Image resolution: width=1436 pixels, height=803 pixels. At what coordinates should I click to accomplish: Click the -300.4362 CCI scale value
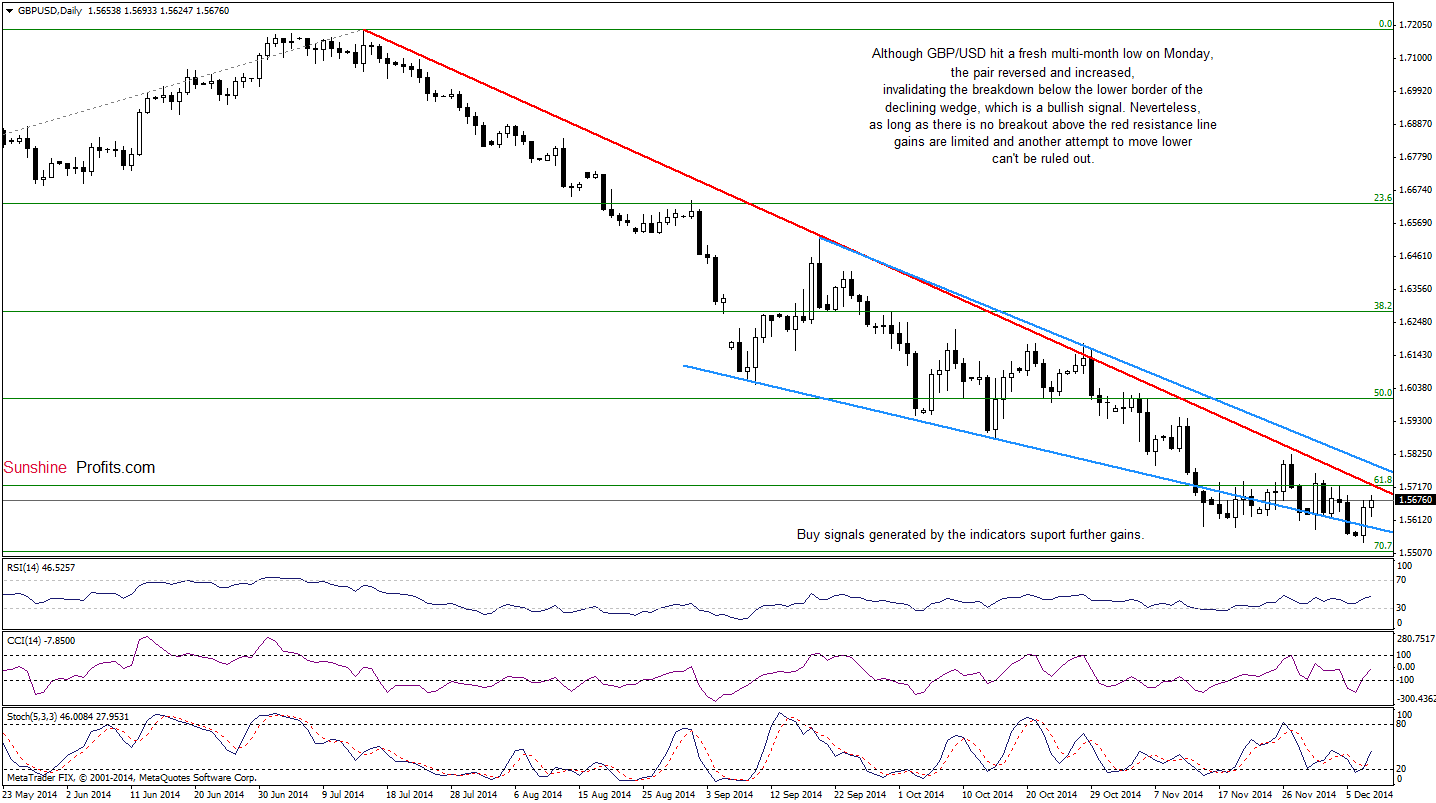point(1416,699)
